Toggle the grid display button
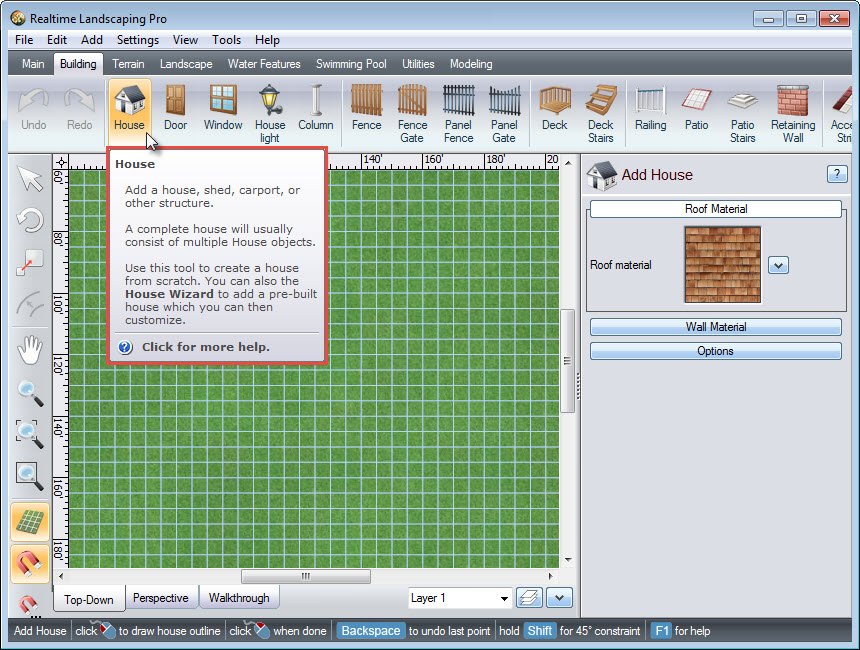Screen dimensions: 860x650 pyautogui.click(x=30, y=521)
